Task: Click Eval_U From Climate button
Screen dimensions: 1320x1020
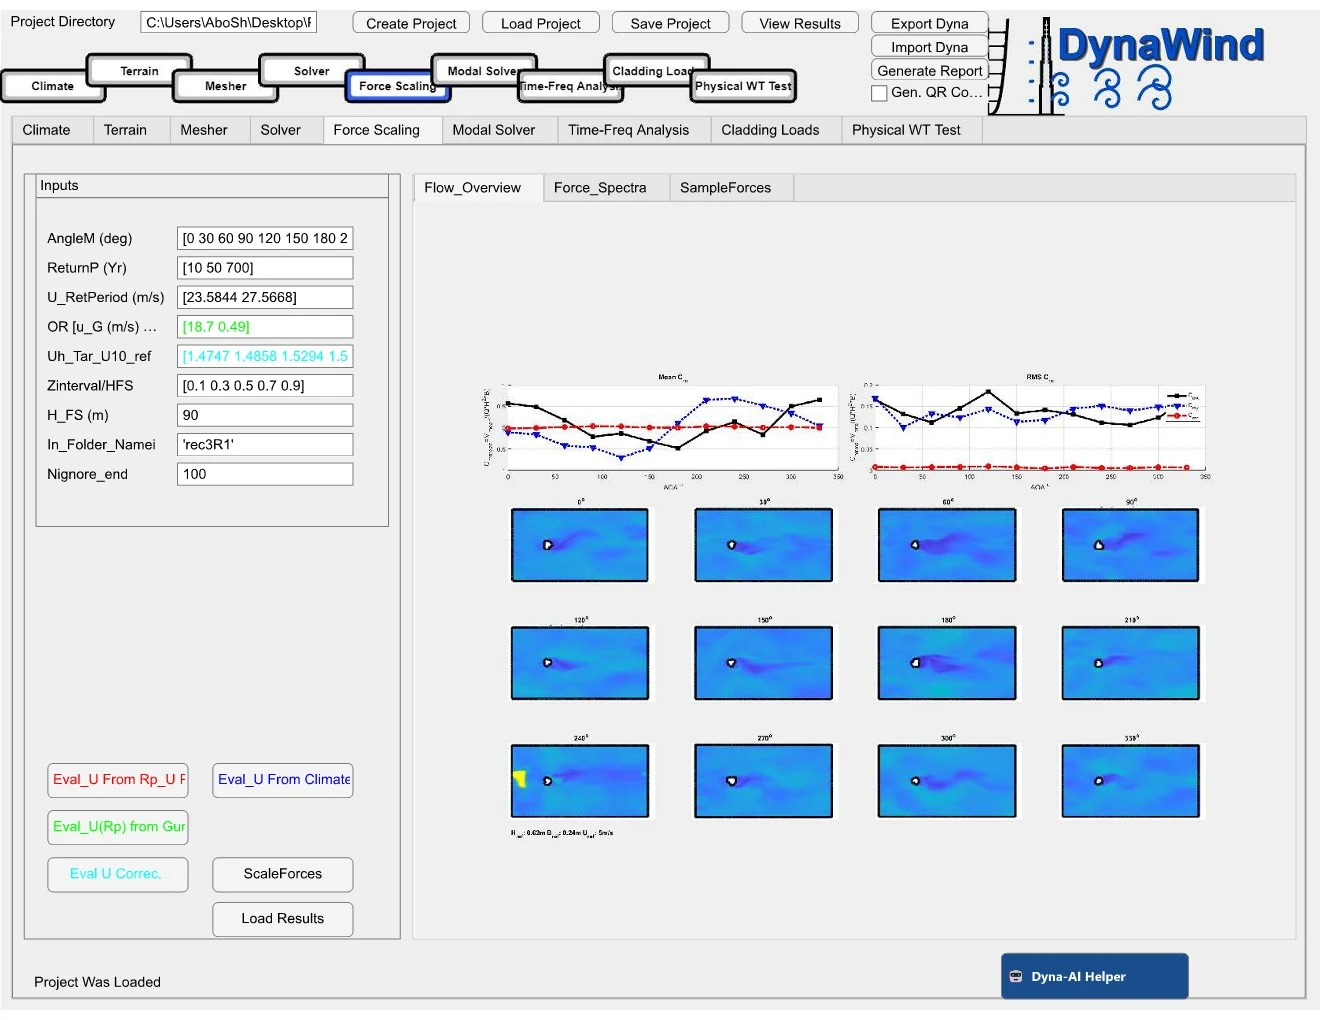Action: pos(283,779)
